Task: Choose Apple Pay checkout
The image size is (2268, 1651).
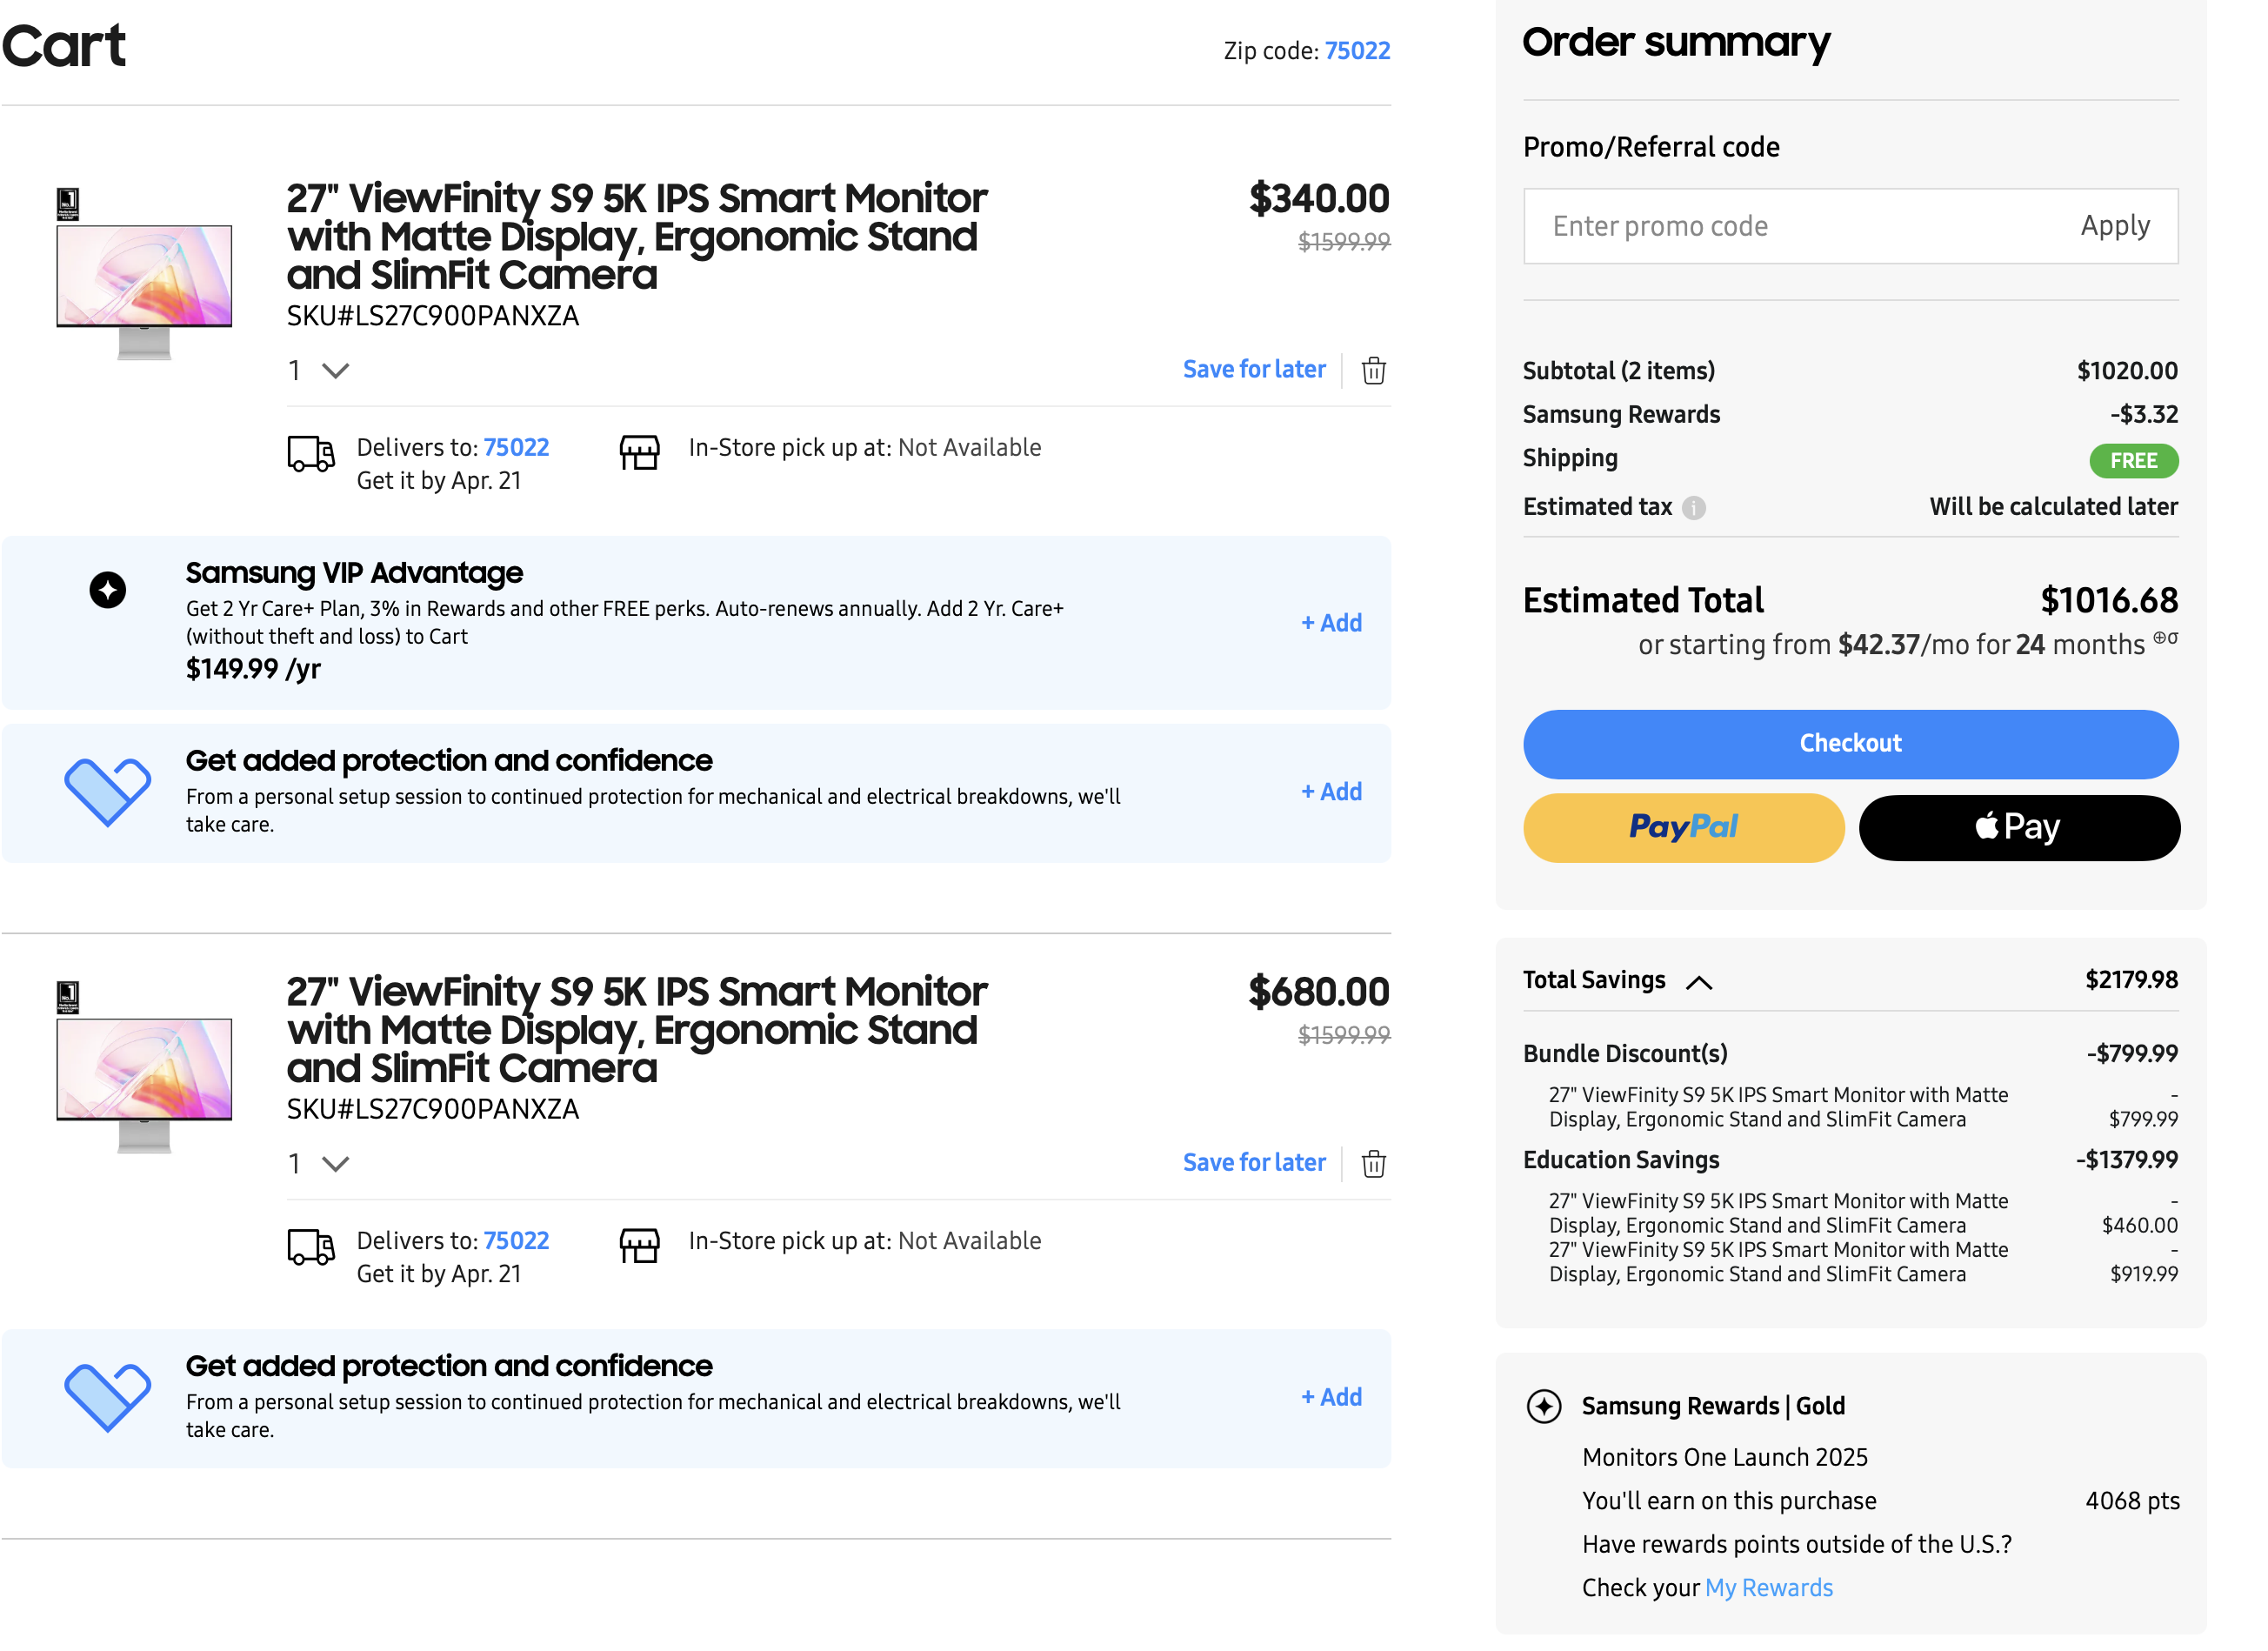Action: 2018,828
